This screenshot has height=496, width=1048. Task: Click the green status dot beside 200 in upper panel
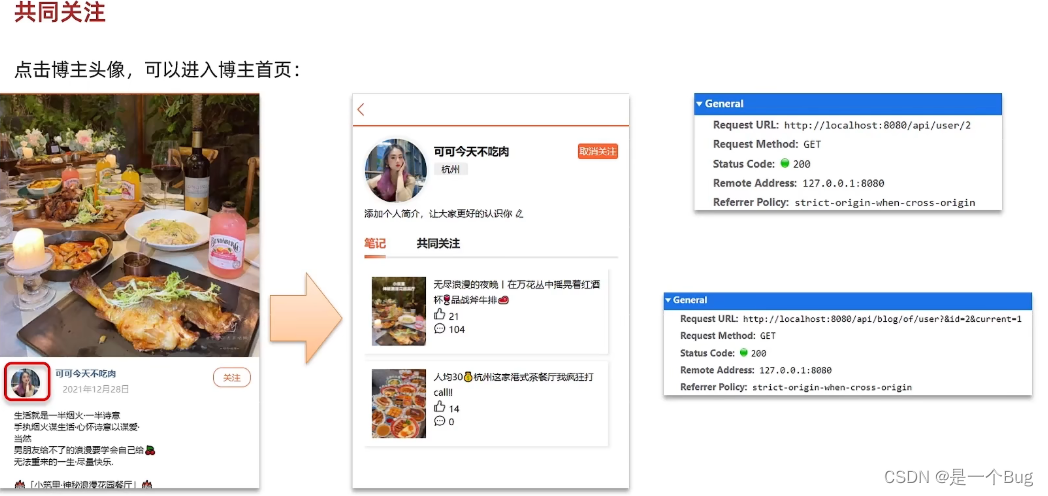pos(784,163)
